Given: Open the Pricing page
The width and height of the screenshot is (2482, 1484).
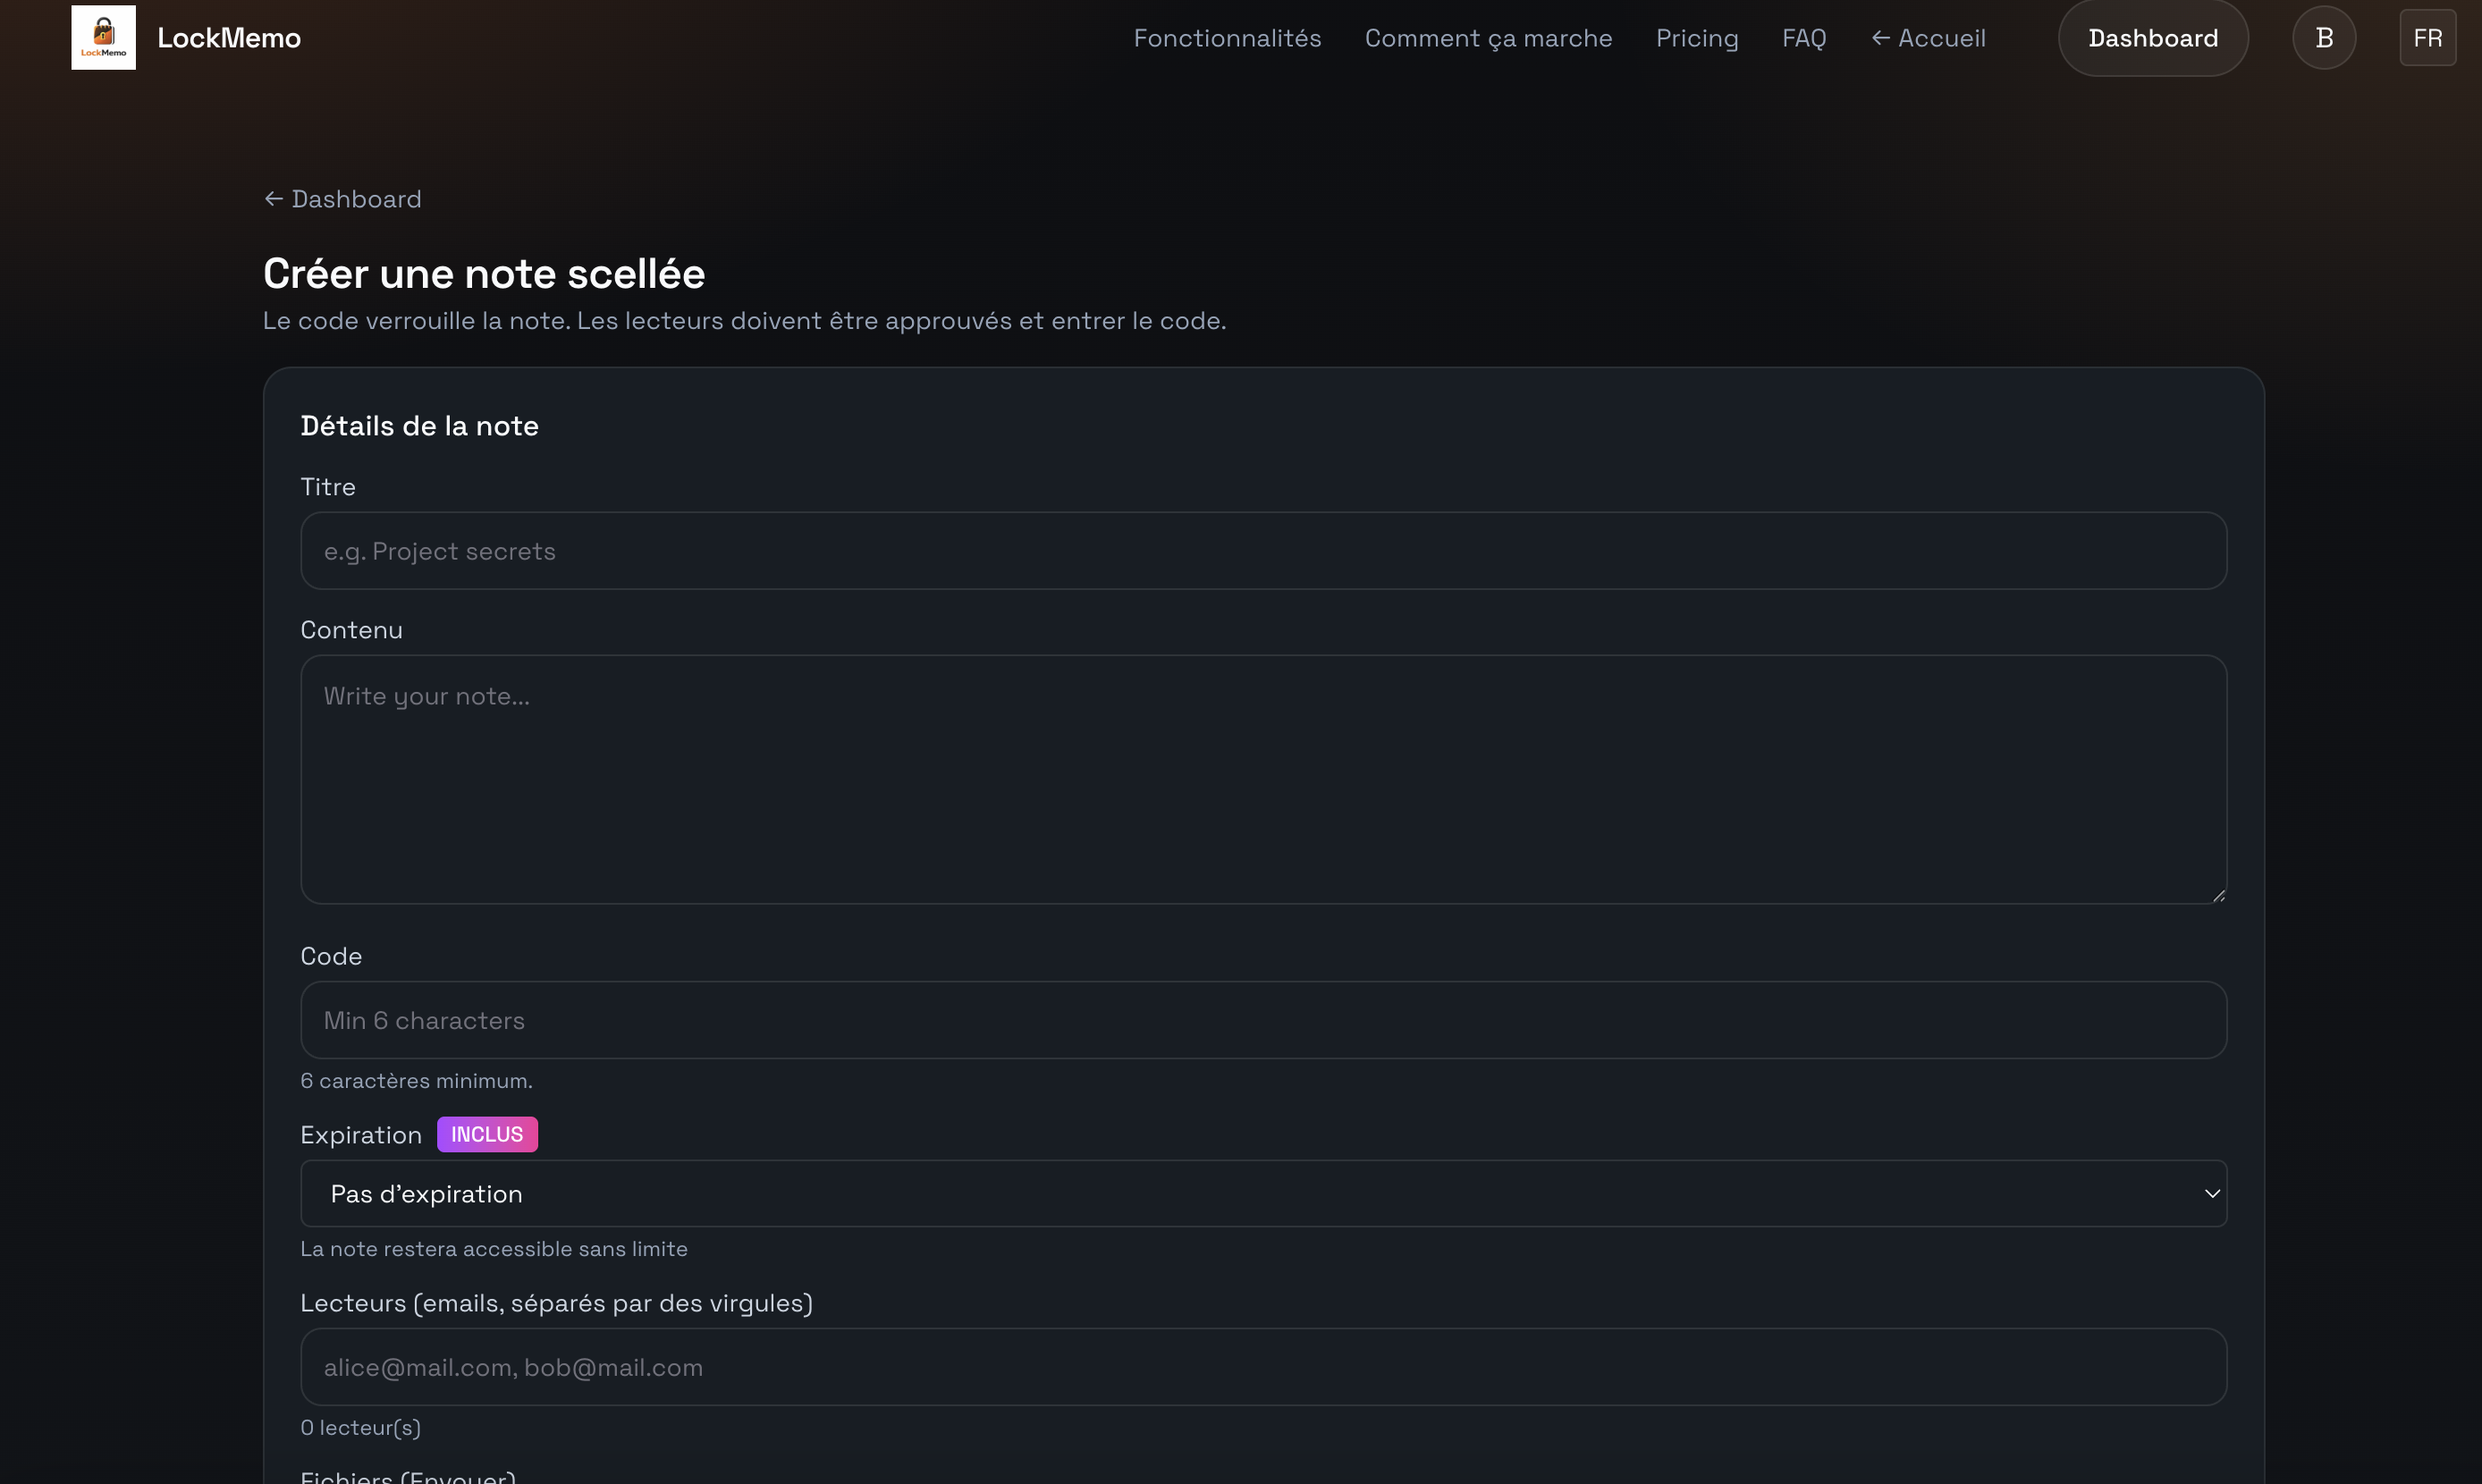Looking at the screenshot, I should [x=1697, y=37].
